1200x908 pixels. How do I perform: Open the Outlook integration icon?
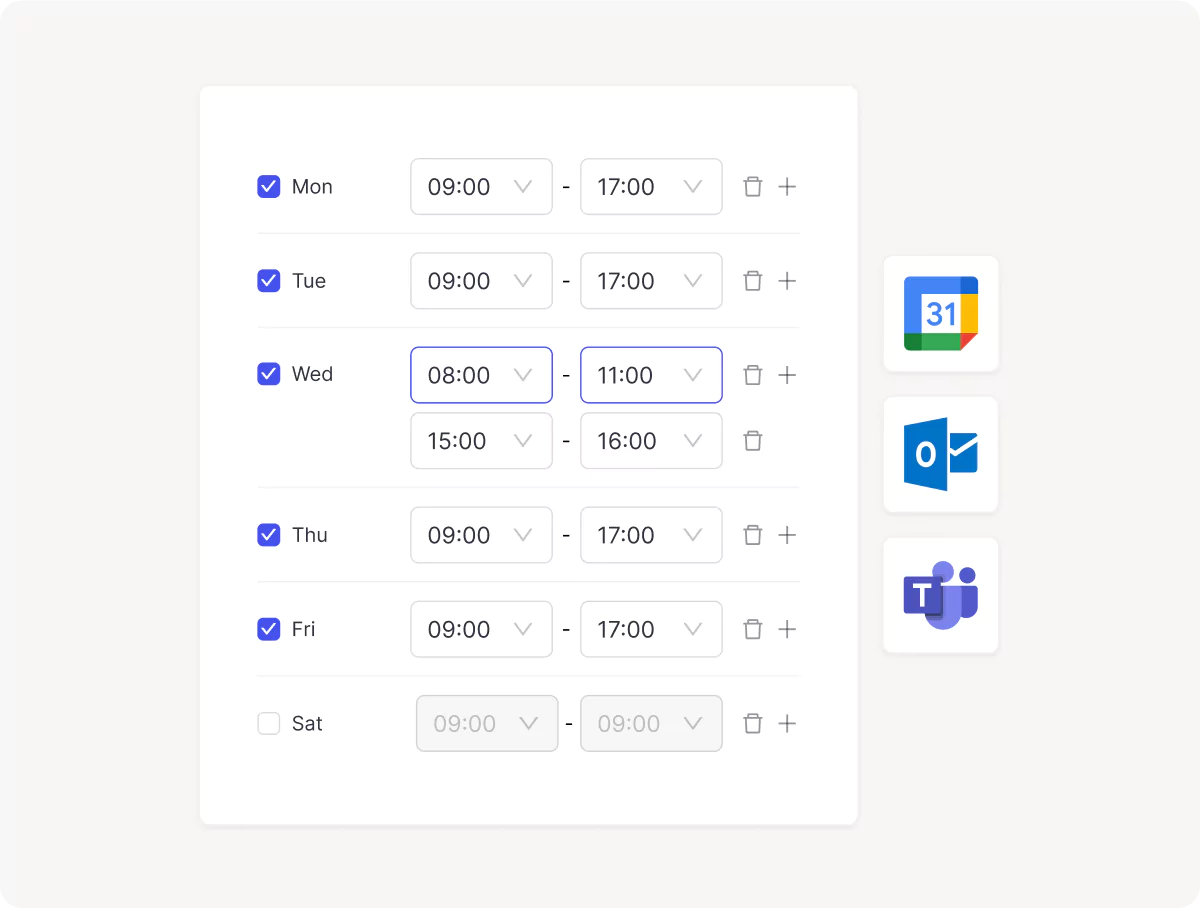pos(941,455)
